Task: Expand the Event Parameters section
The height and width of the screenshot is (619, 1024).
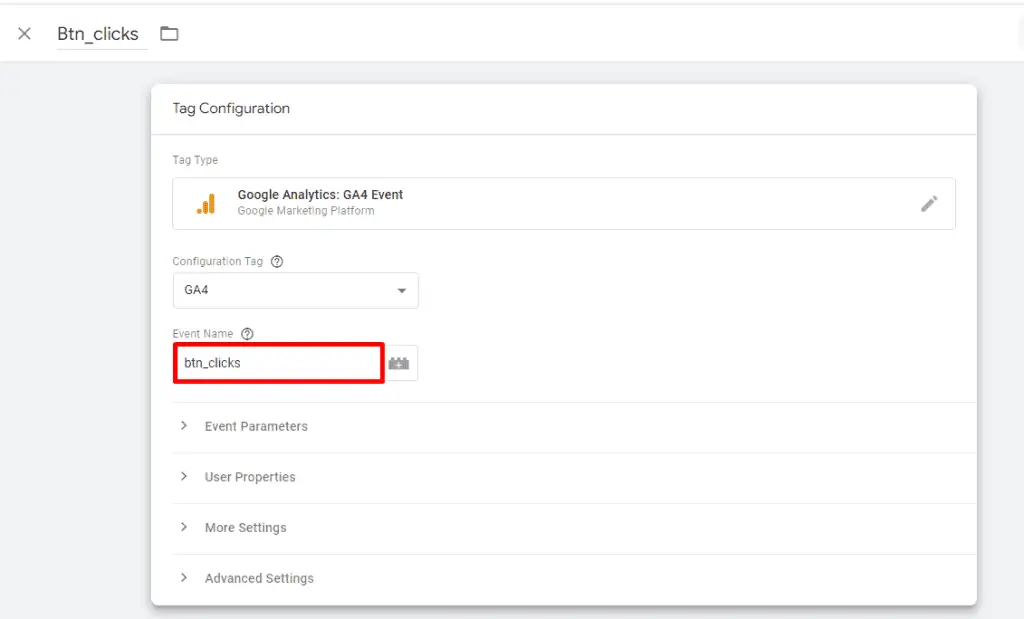Action: click(256, 426)
